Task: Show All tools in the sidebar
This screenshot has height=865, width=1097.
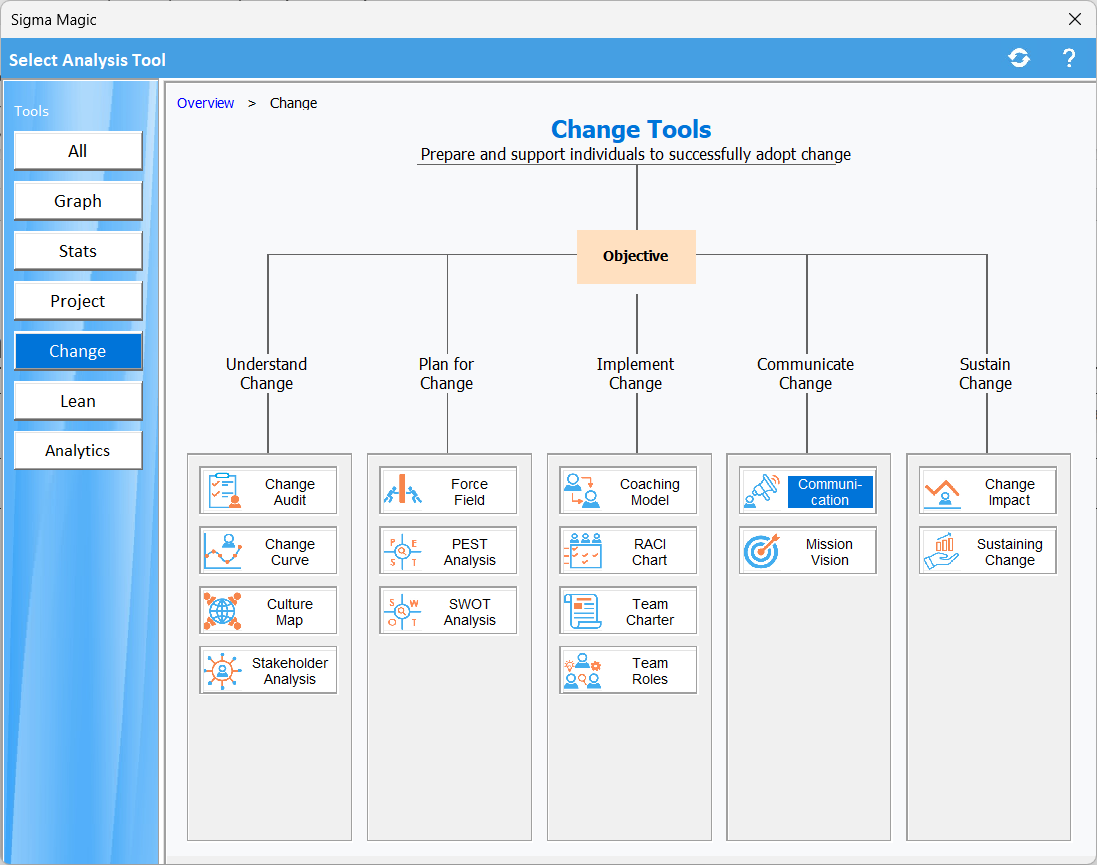Action: tap(78, 151)
